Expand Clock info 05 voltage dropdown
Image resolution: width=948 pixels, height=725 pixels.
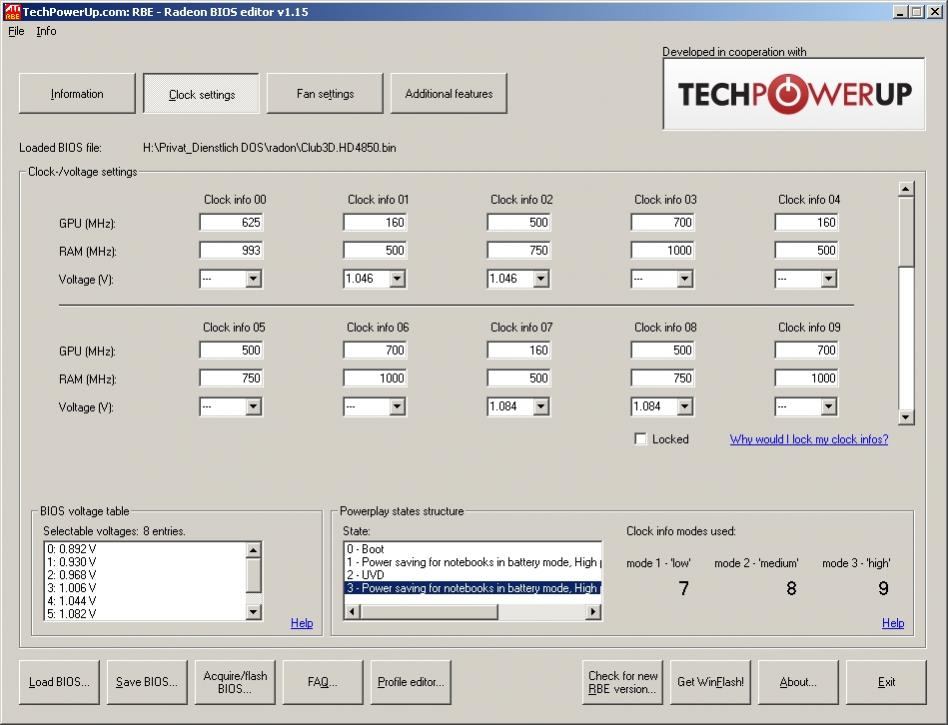click(x=253, y=406)
